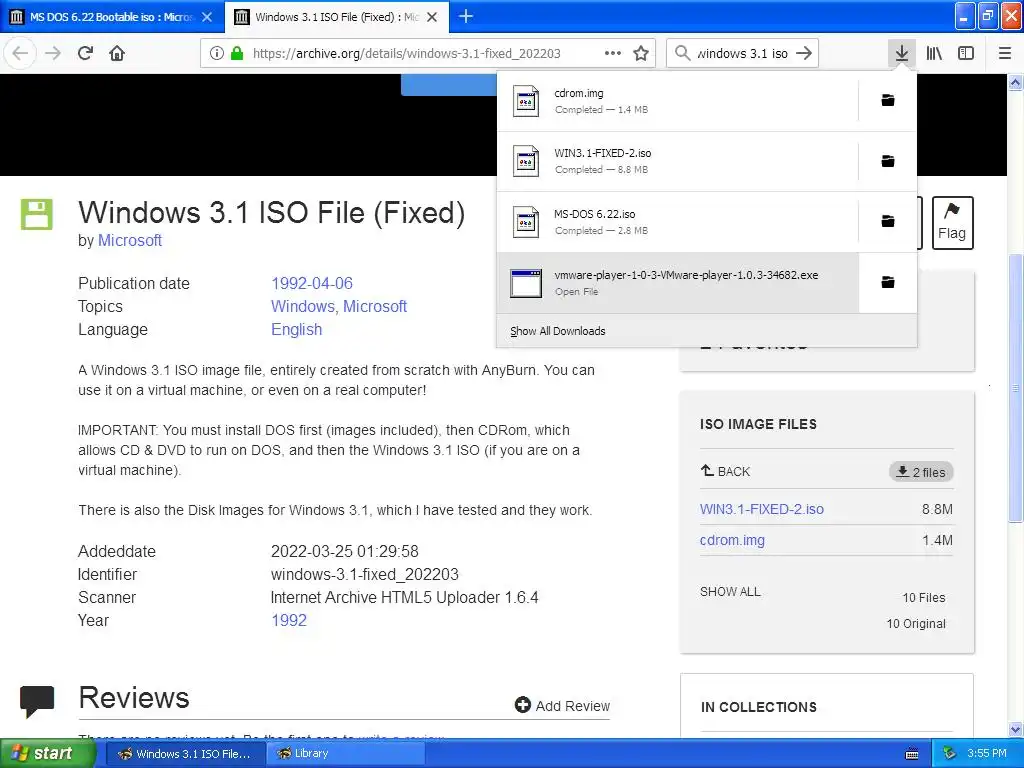Open the Windows topic link
The height and width of the screenshot is (768, 1024).
302,306
